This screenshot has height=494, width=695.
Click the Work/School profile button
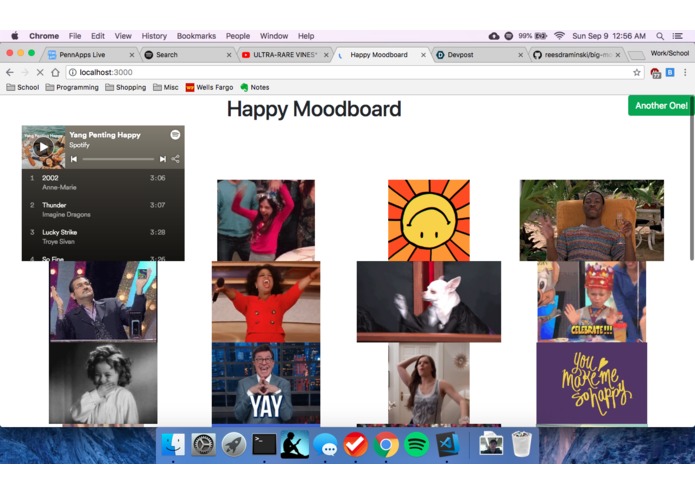tap(669, 53)
